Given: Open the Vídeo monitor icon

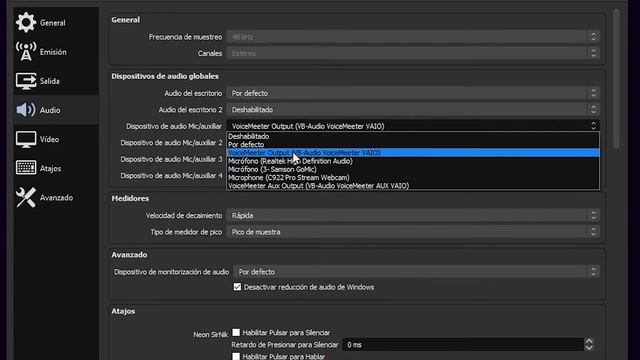Looking at the screenshot, I should coord(26,139).
